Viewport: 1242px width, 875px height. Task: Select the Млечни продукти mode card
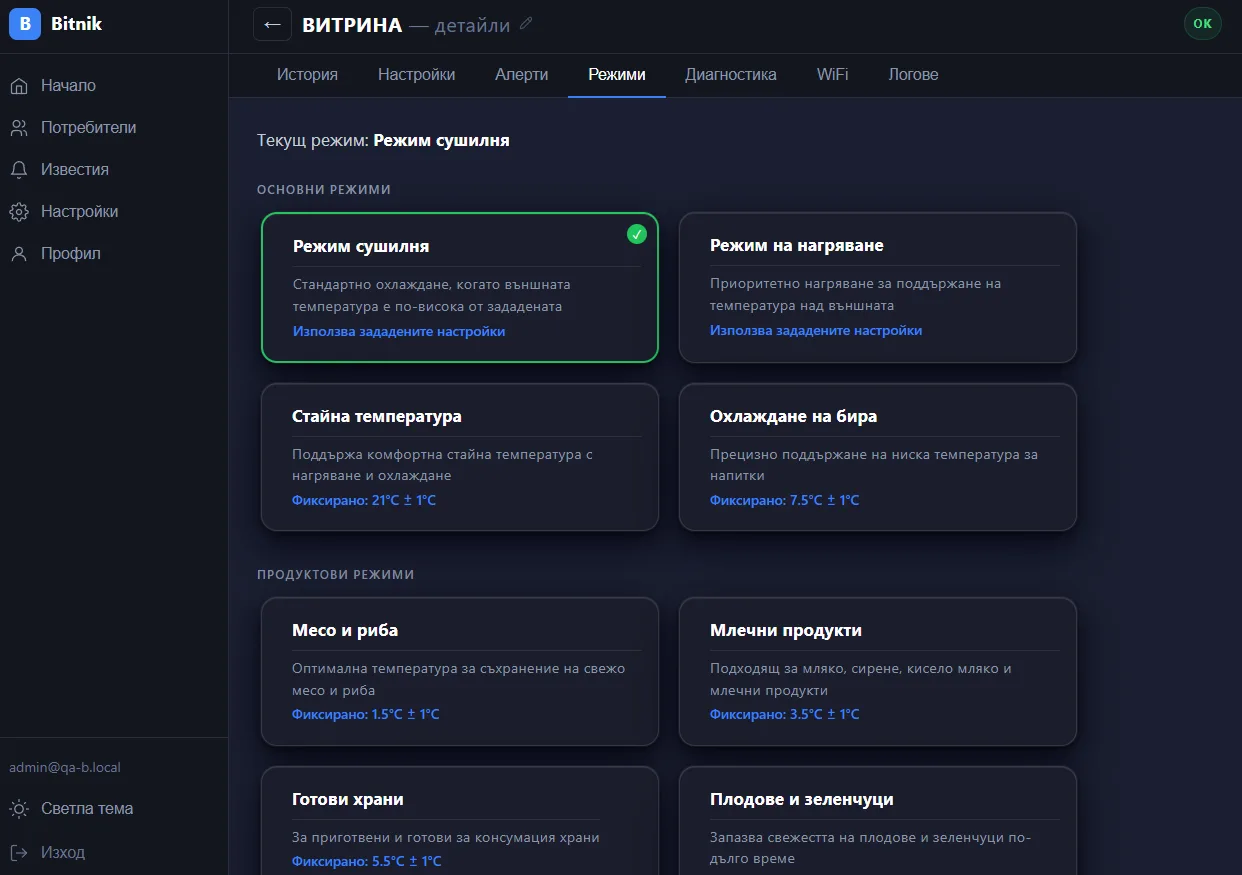[878, 671]
